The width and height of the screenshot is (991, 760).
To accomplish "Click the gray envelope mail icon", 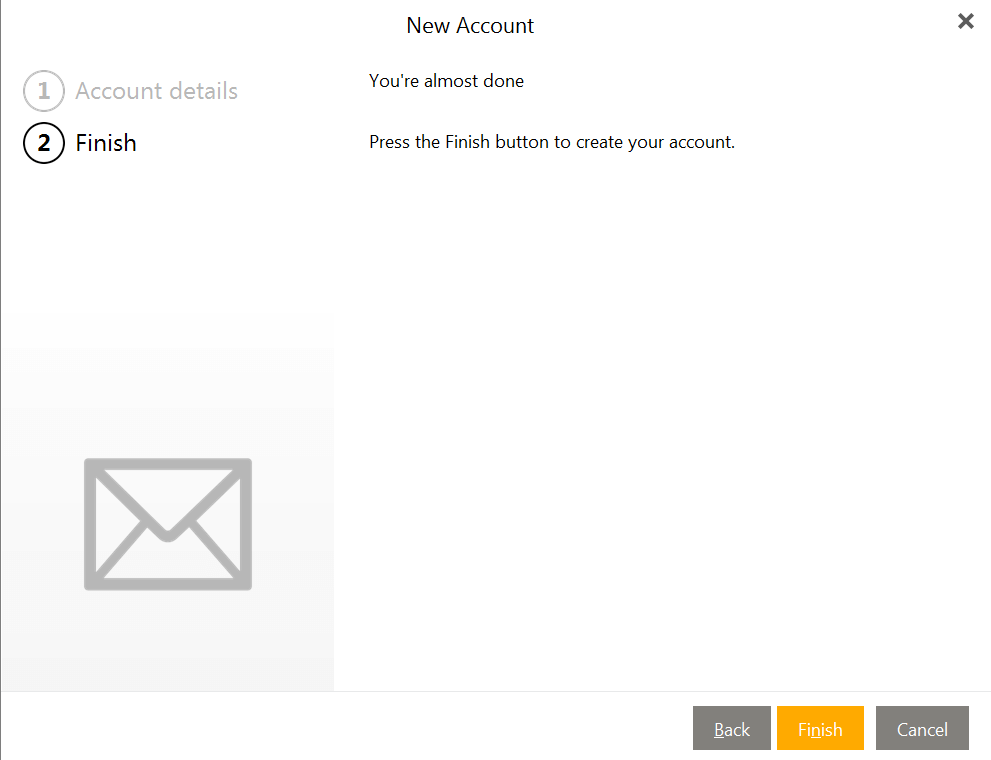I will click(168, 524).
